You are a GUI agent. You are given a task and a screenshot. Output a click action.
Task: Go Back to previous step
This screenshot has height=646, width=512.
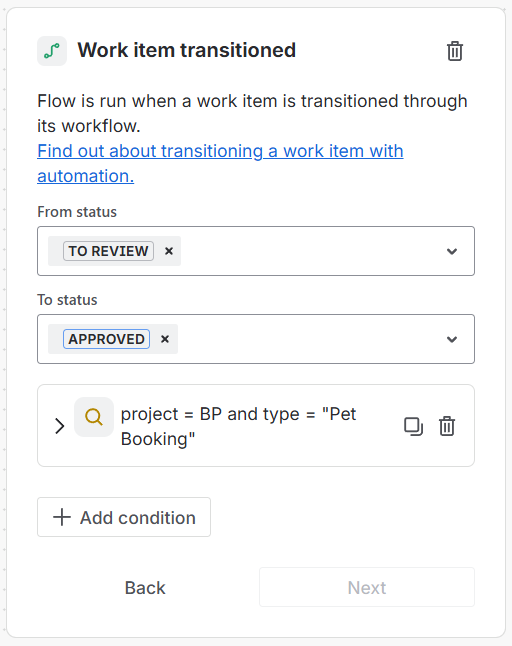[x=145, y=587]
